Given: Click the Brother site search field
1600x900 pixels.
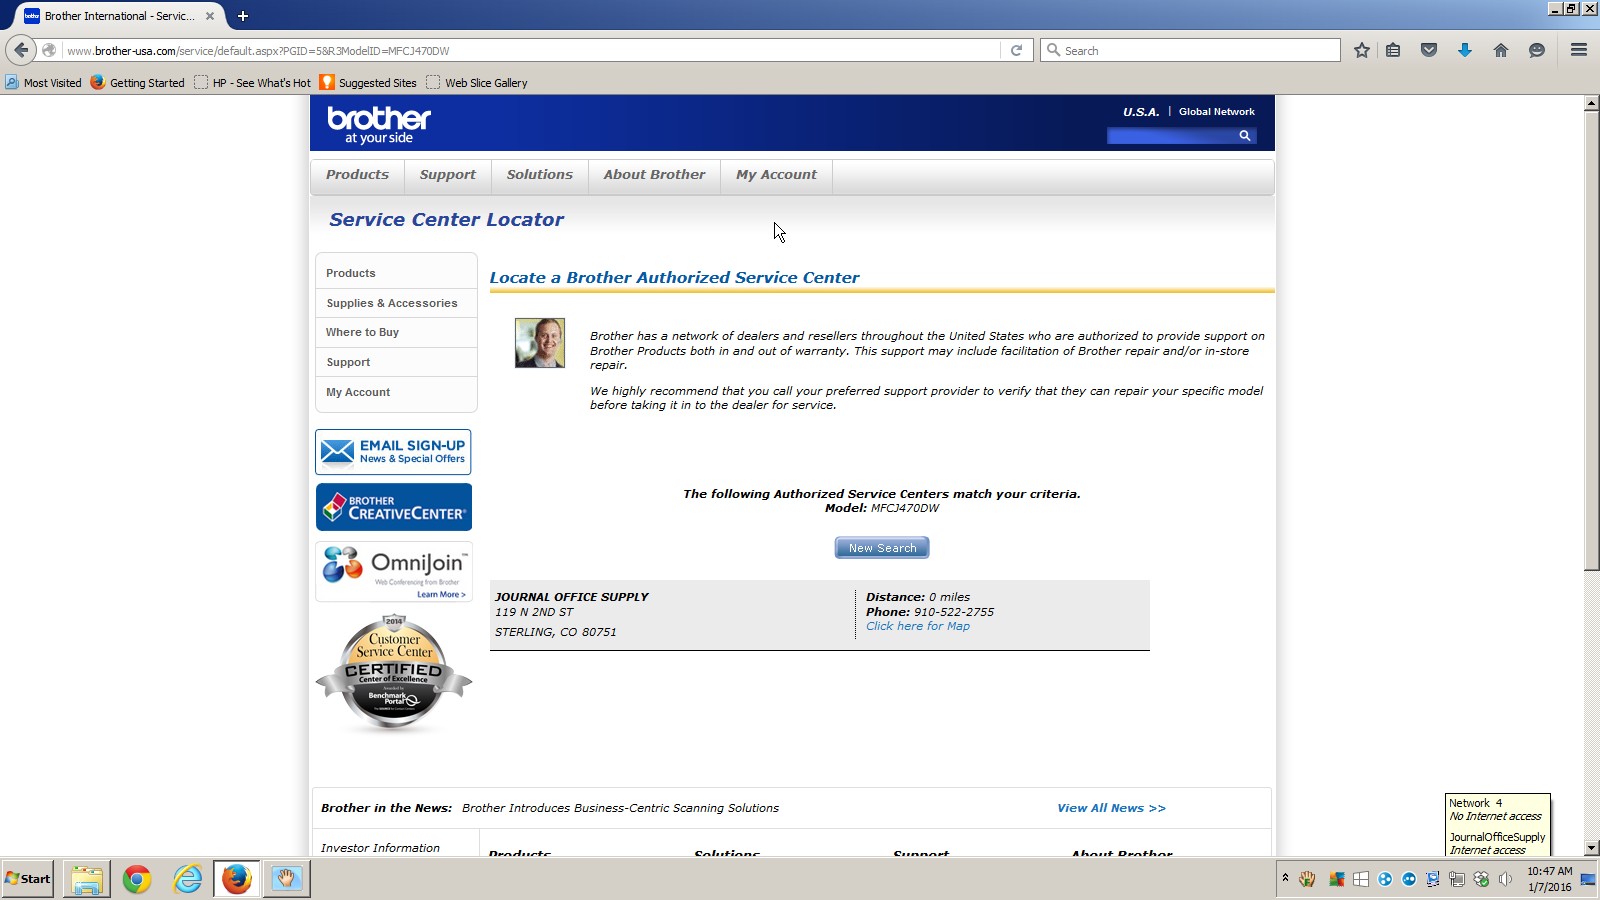Looking at the screenshot, I should tap(1171, 136).
